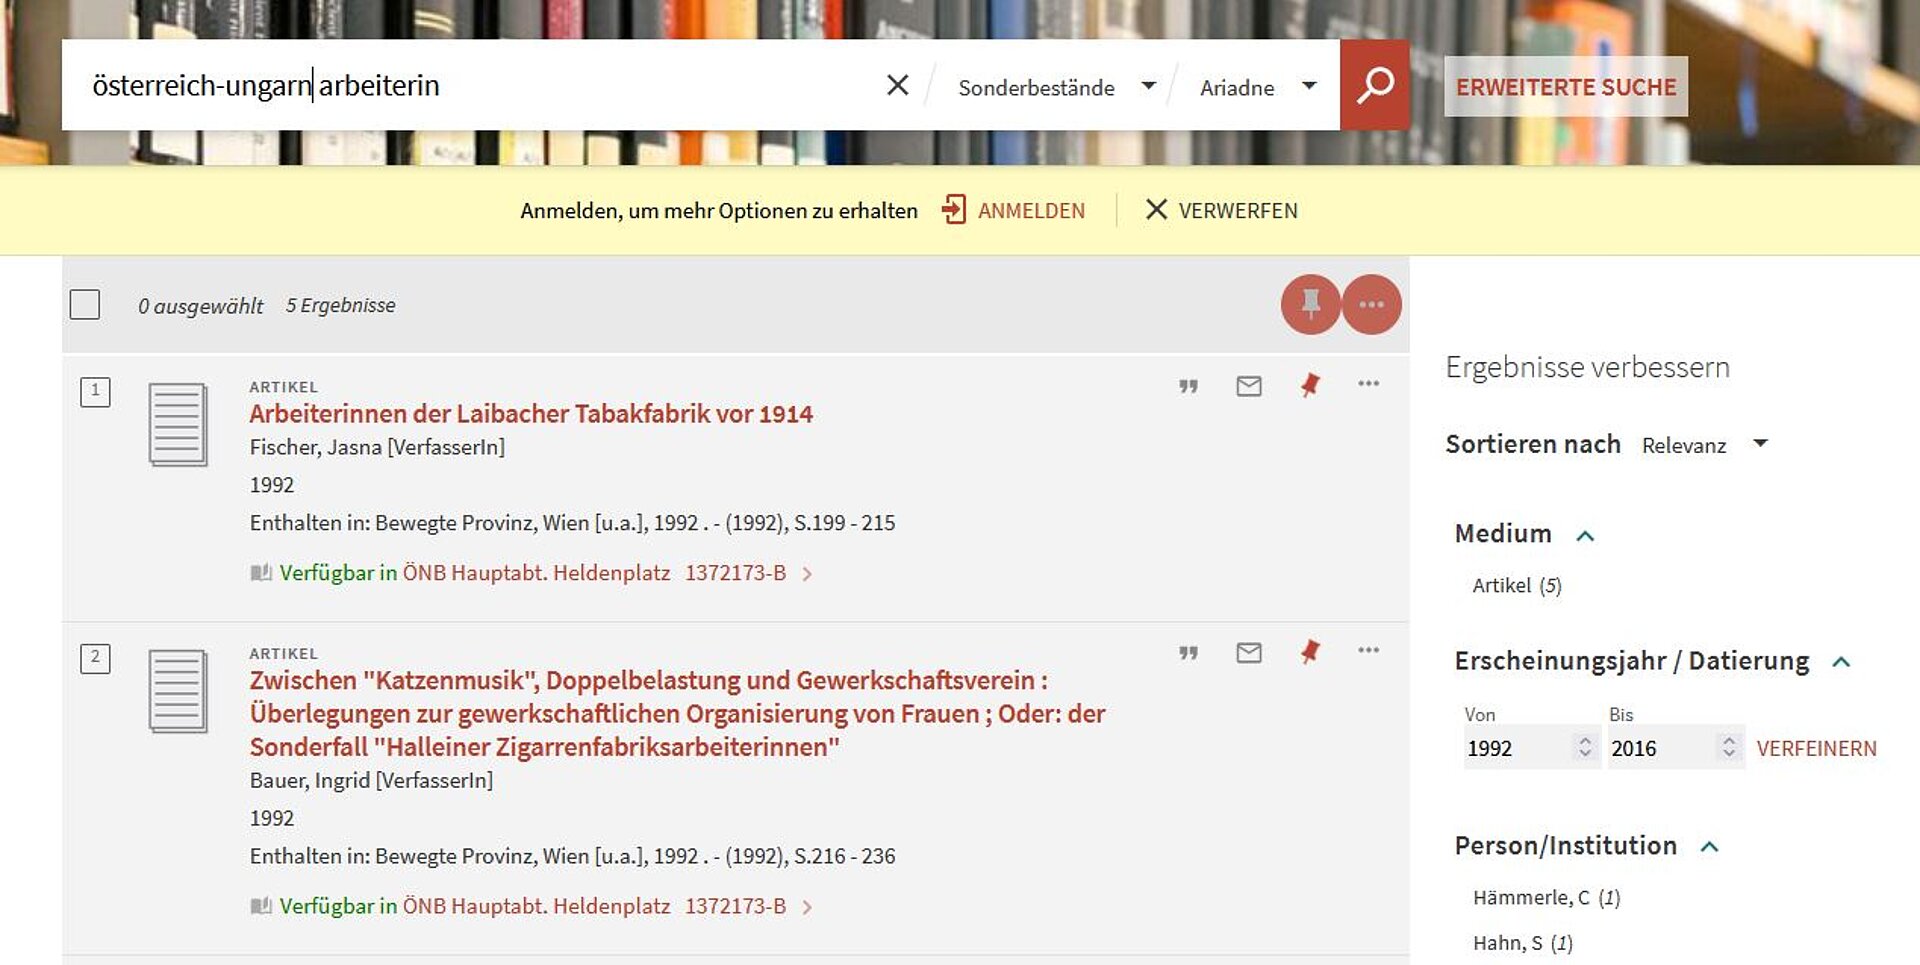
Task: Email the Laibacher Tabakfabrik article
Action: click(x=1249, y=386)
